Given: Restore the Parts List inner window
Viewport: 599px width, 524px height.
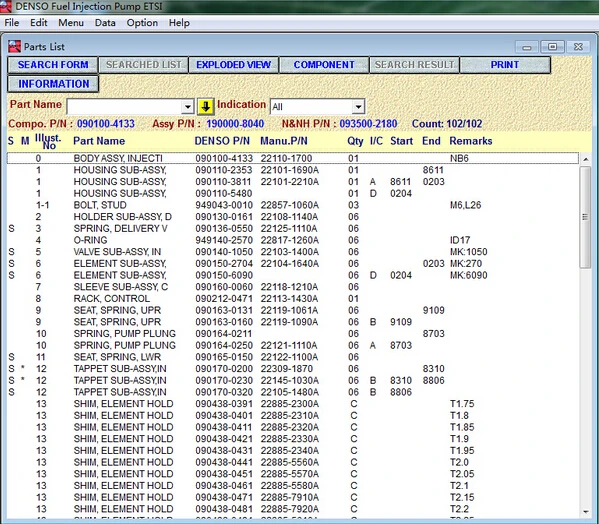Looking at the screenshot, I should point(552,47).
